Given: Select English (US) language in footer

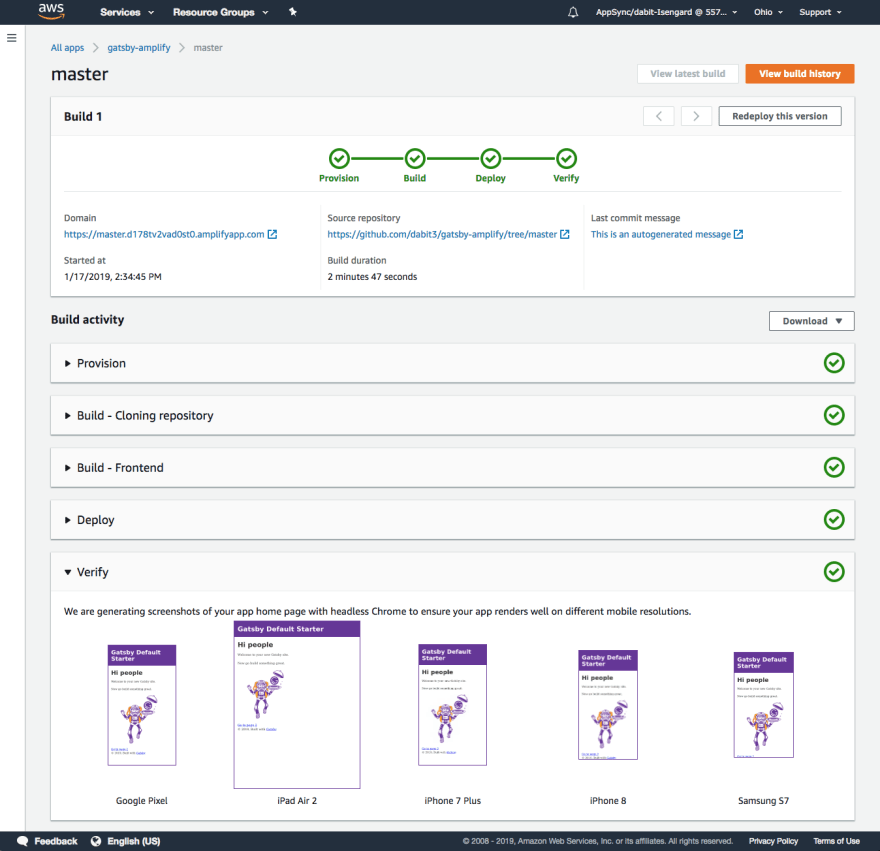Looking at the screenshot, I should pos(134,841).
